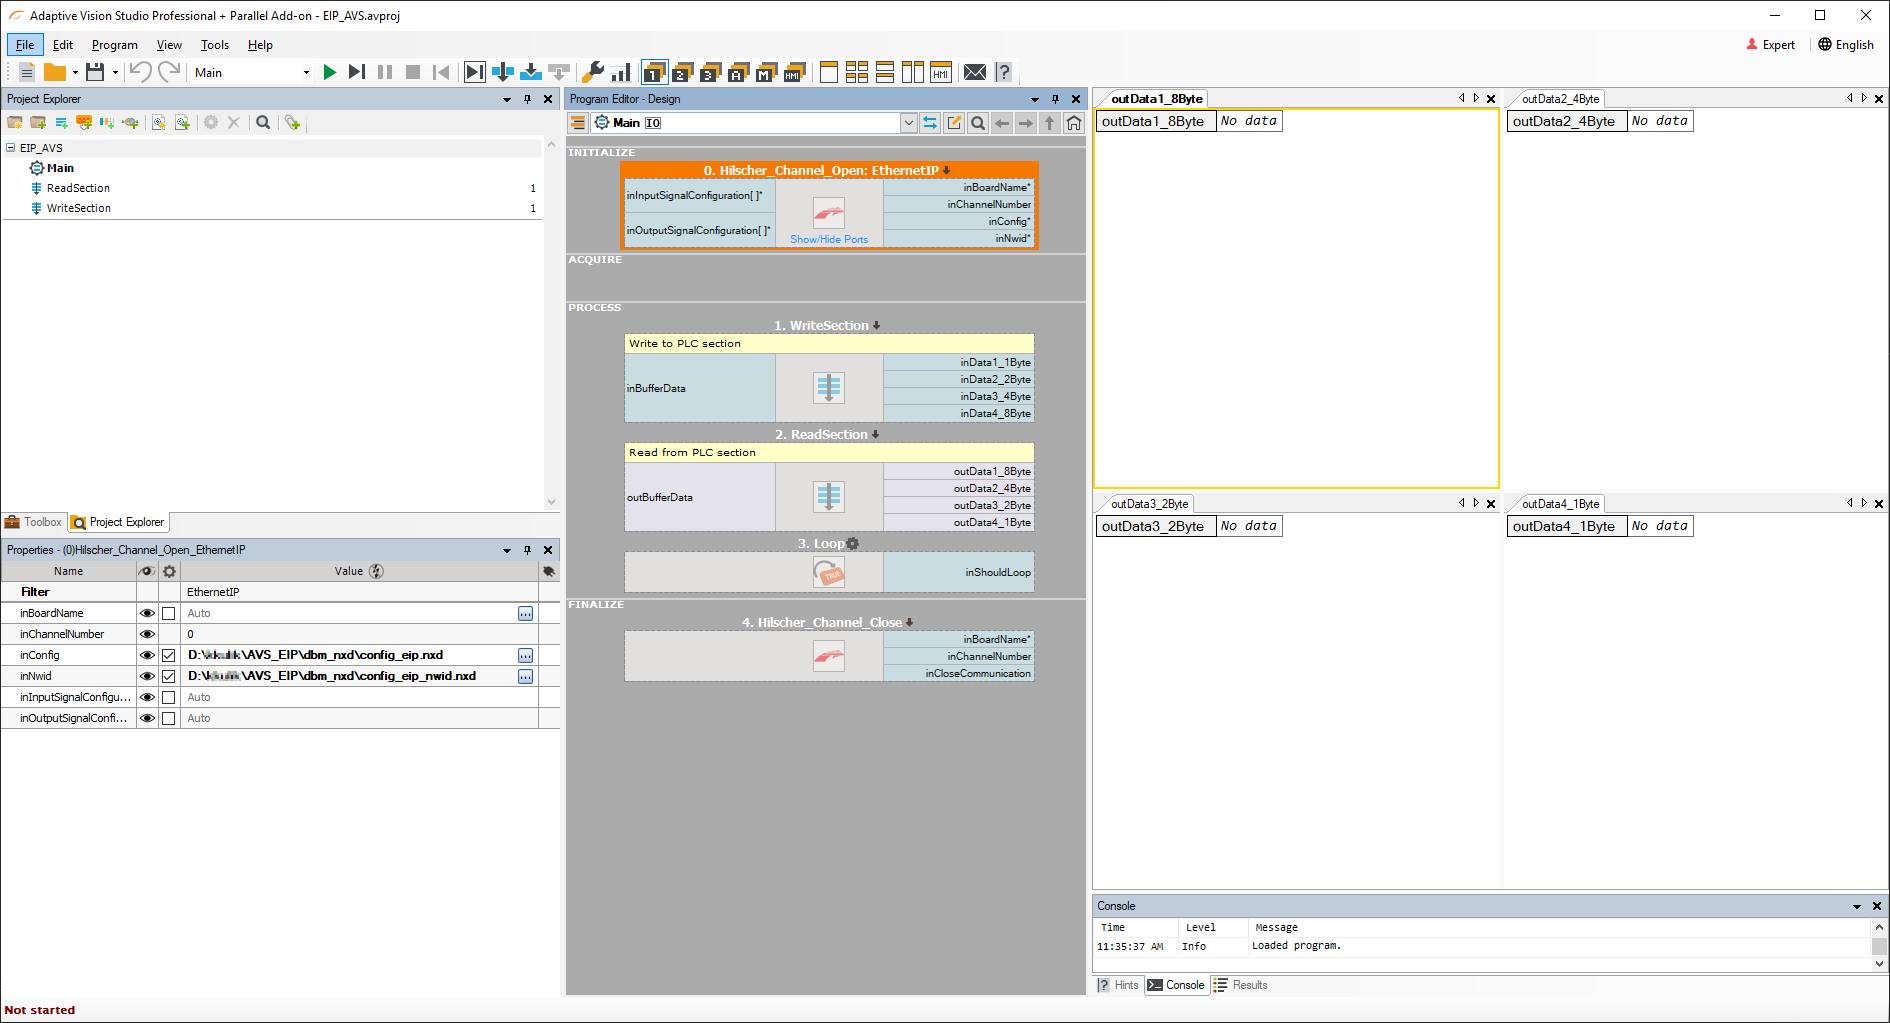Click the envelope feedback icon

point(974,72)
